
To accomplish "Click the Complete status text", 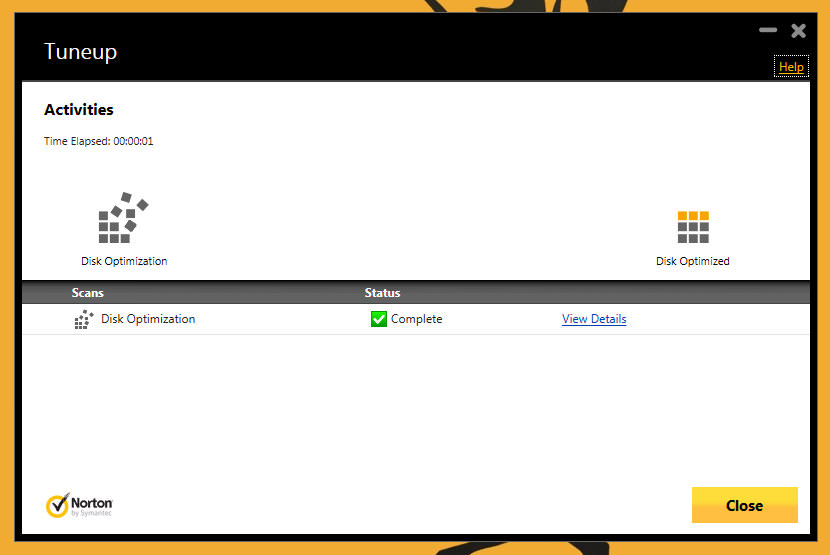I will click(x=417, y=319).
